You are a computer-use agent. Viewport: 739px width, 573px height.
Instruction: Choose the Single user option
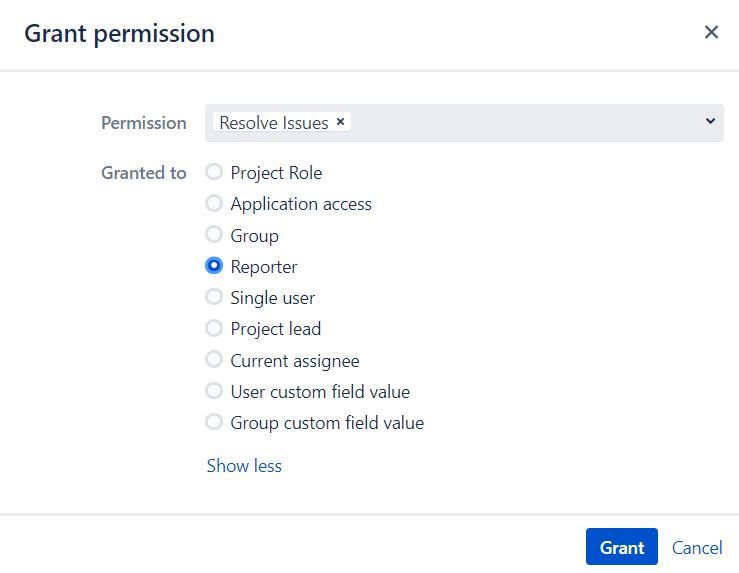click(214, 297)
